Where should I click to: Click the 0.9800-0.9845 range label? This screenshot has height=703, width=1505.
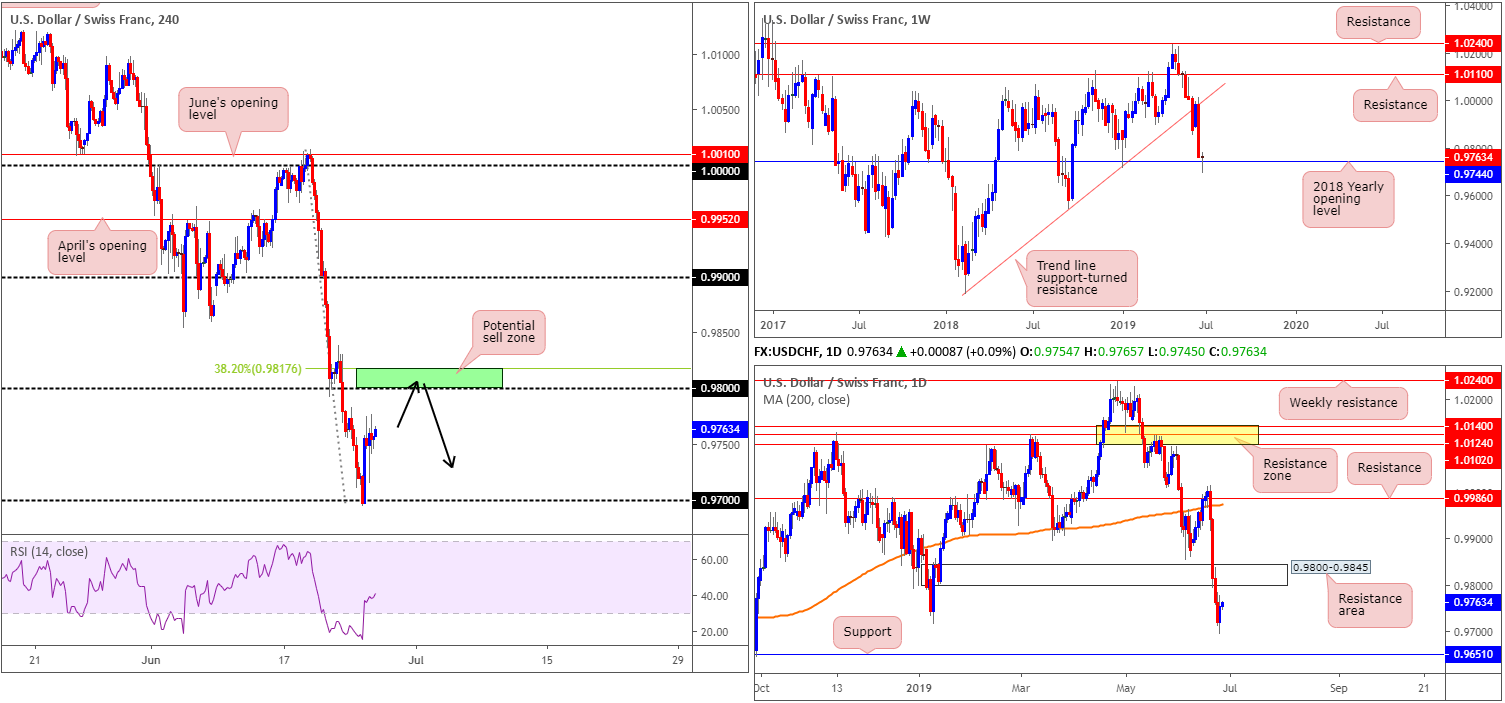(x=1329, y=567)
